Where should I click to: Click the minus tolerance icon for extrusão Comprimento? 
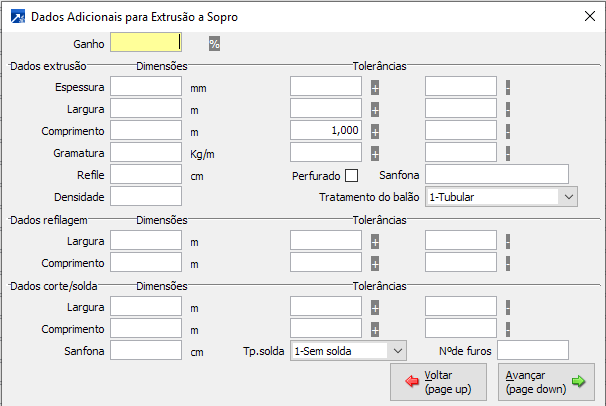[x=508, y=131]
